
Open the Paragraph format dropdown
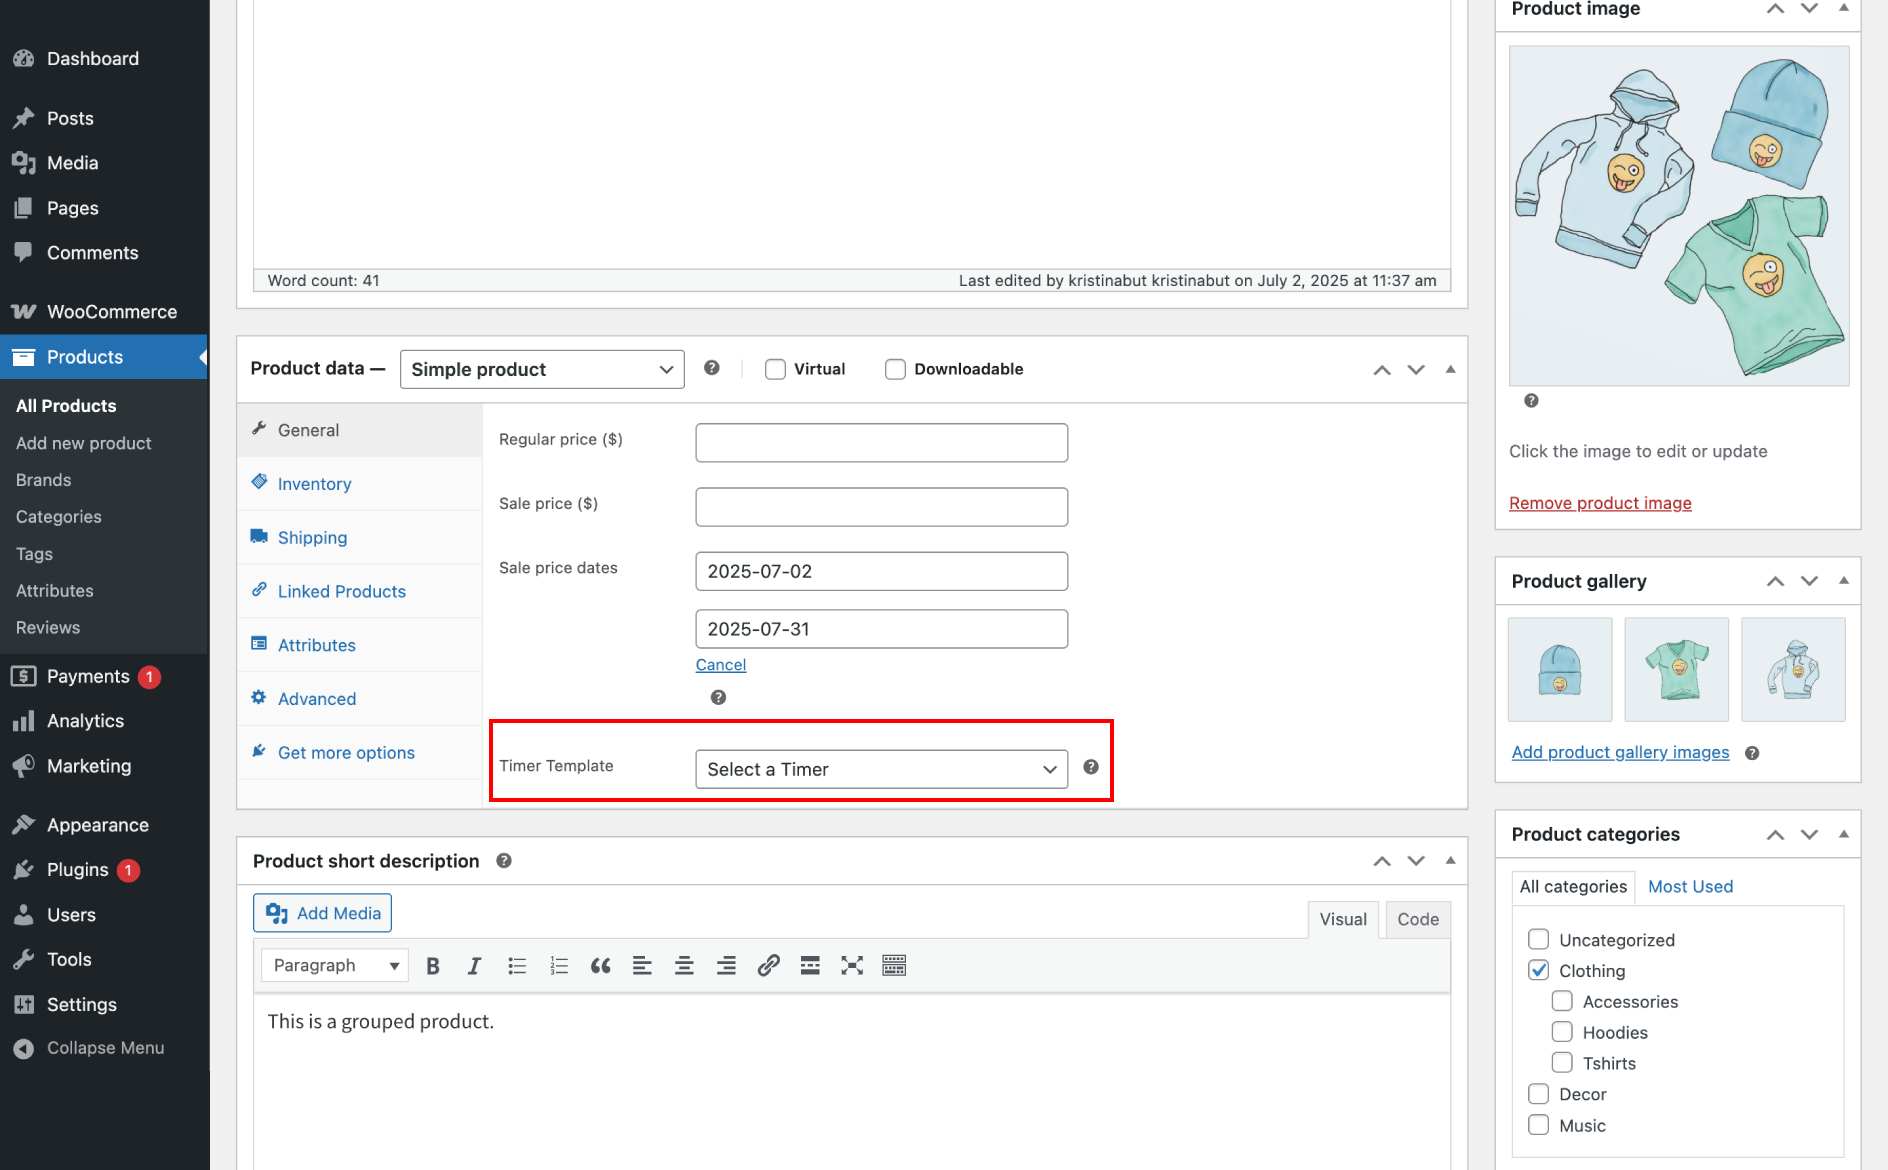coord(335,966)
